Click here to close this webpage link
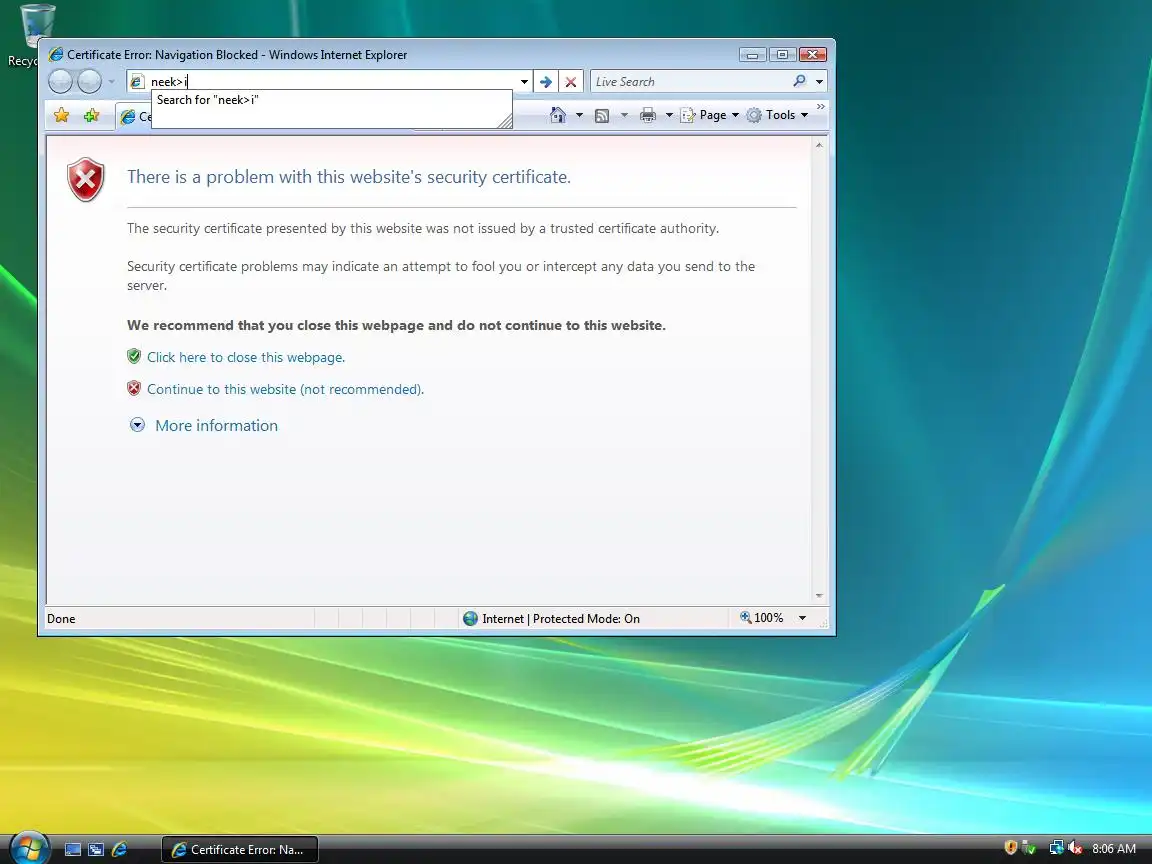 (246, 357)
